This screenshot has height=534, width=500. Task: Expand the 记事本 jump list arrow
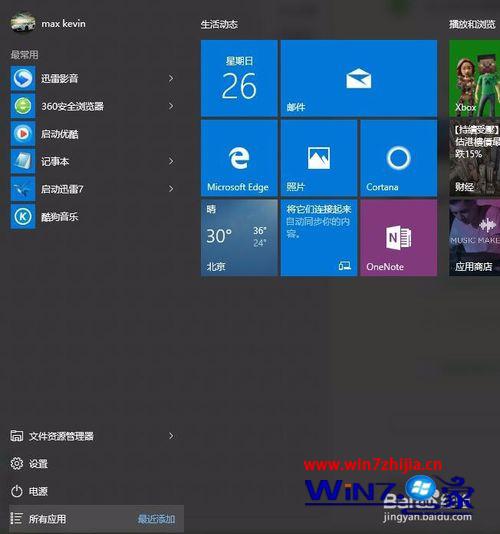coord(171,161)
